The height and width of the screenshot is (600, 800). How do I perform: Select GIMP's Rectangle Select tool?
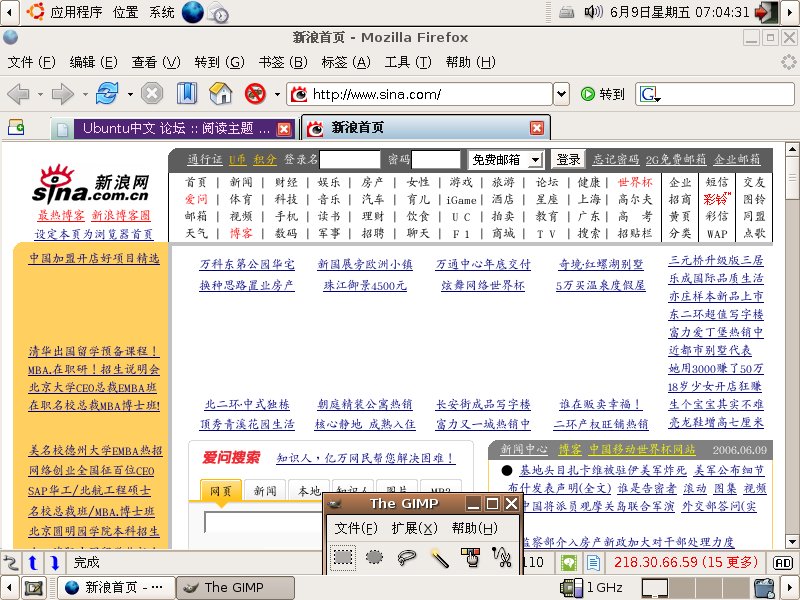343,557
